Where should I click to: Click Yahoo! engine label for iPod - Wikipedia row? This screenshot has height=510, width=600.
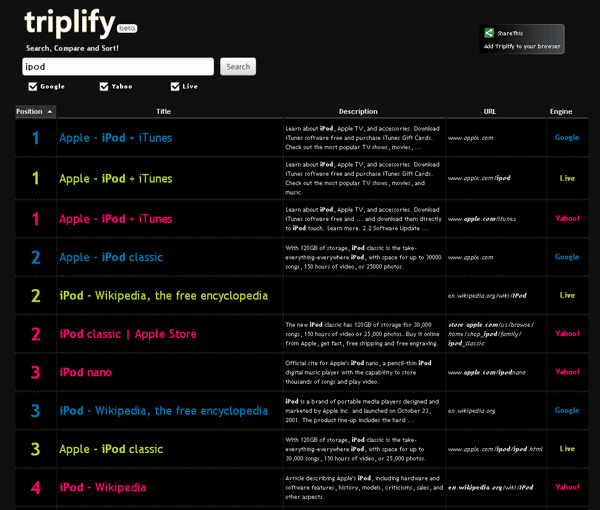click(567, 487)
